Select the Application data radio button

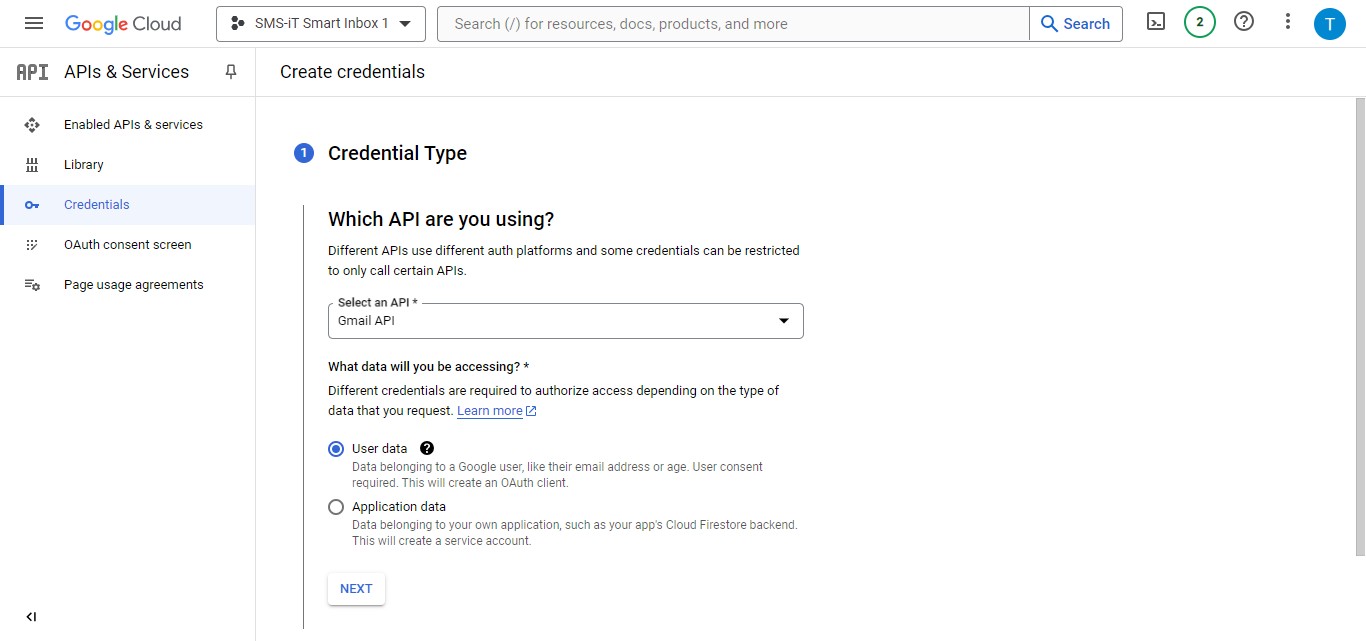click(335, 506)
